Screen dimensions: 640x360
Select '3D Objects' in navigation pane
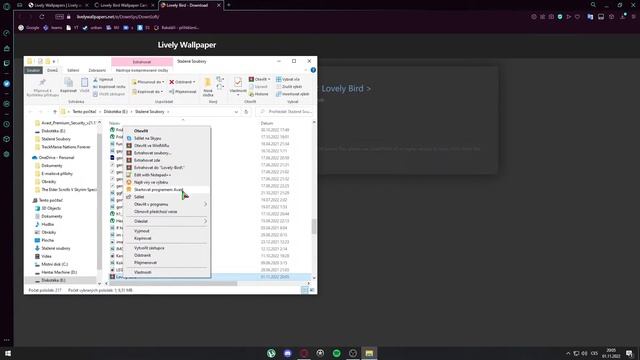coord(51,208)
